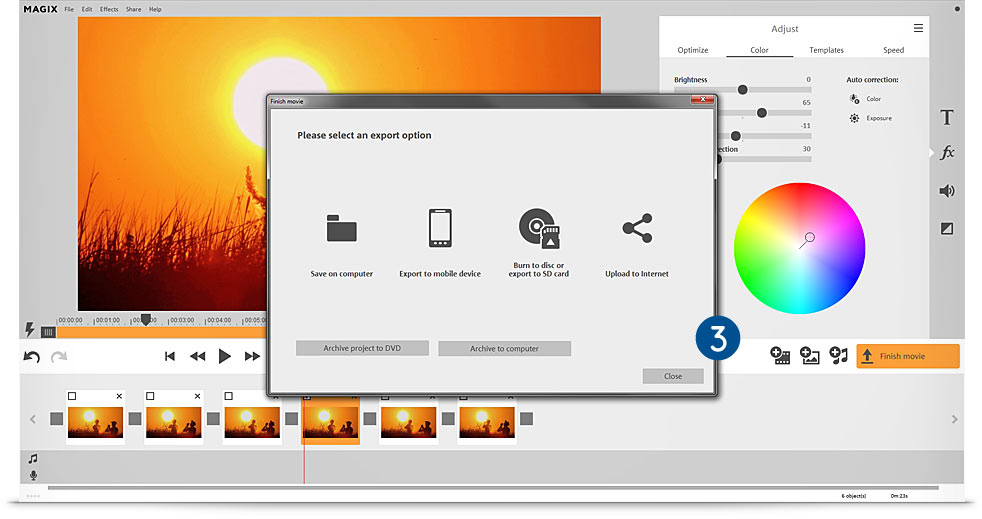
Task: Tick the checkbox on the second timeline clip
Action: [x=150, y=396]
